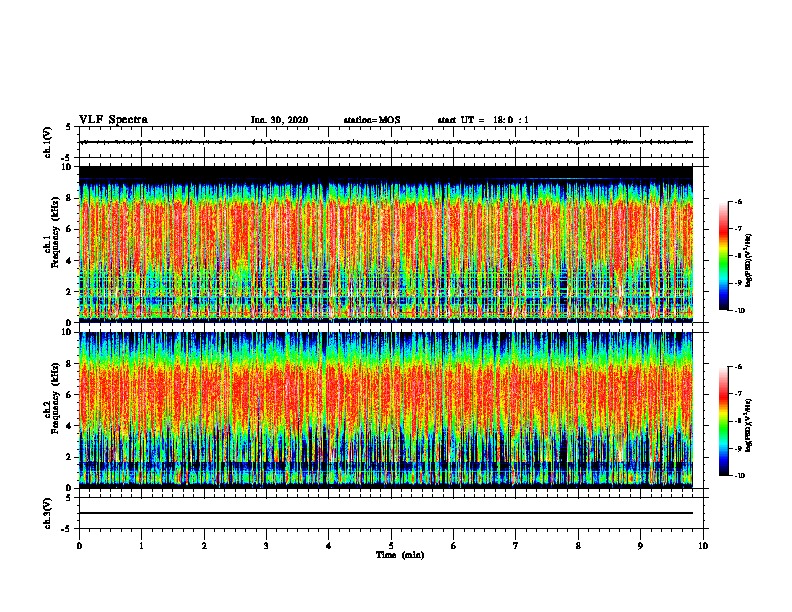Click the "start UT = 18: 0 : 1" text
Image resolution: width=792 pixels, height=612 pixels.
pyautogui.click(x=483, y=120)
